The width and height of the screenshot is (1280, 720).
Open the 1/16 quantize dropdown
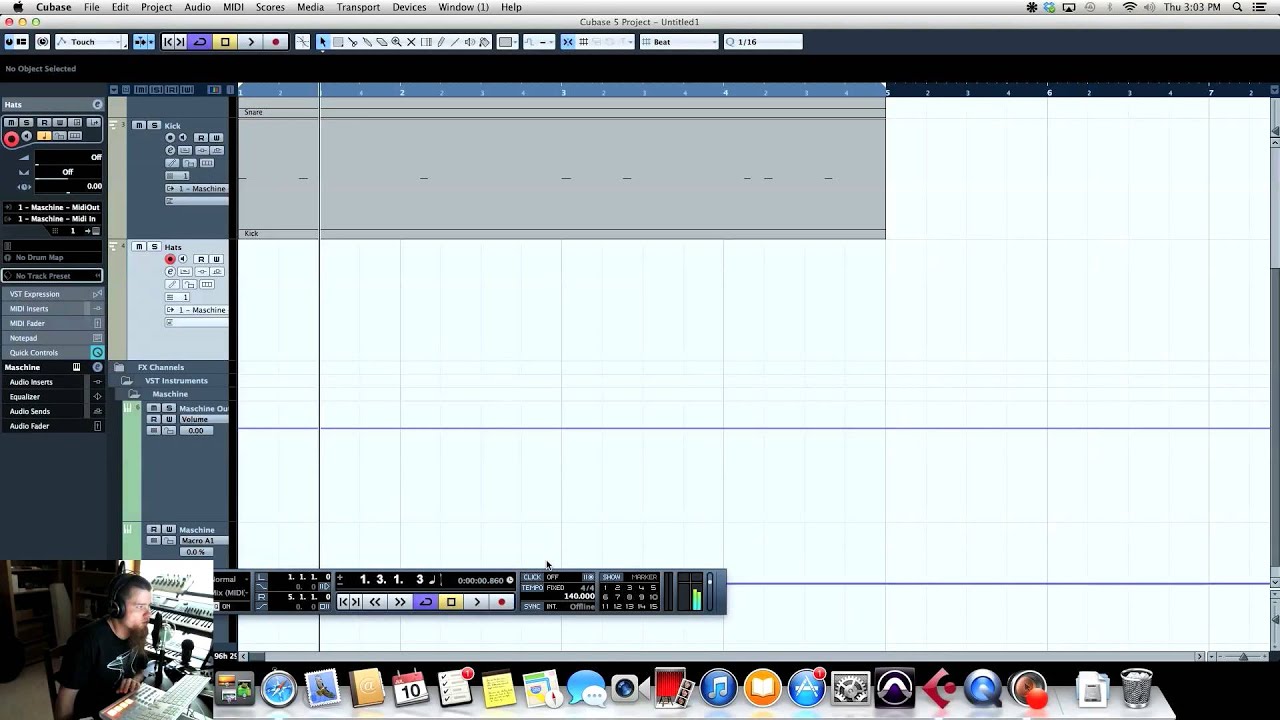pos(763,42)
